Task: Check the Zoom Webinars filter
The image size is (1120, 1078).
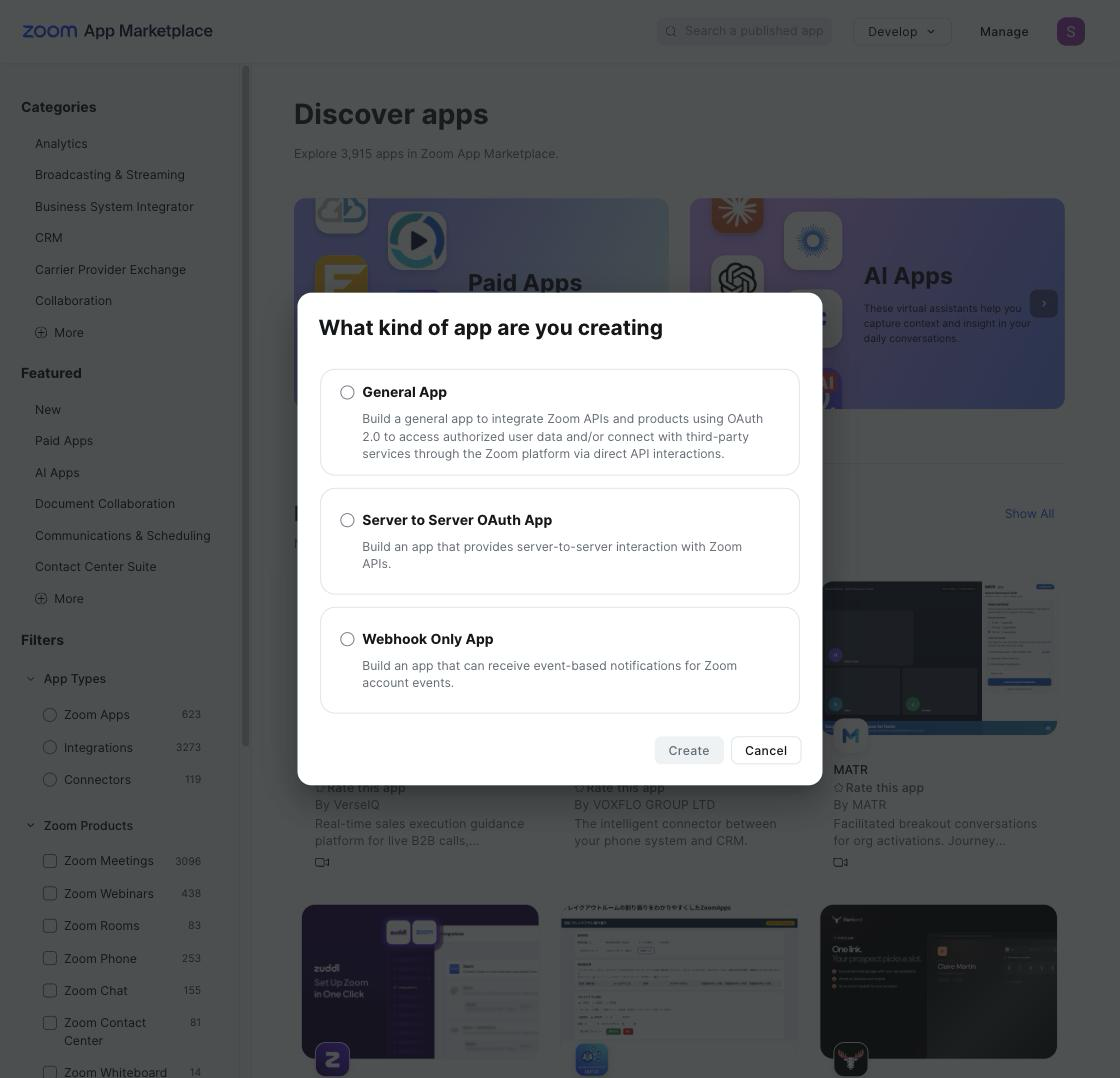Action: click(x=50, y=894)
